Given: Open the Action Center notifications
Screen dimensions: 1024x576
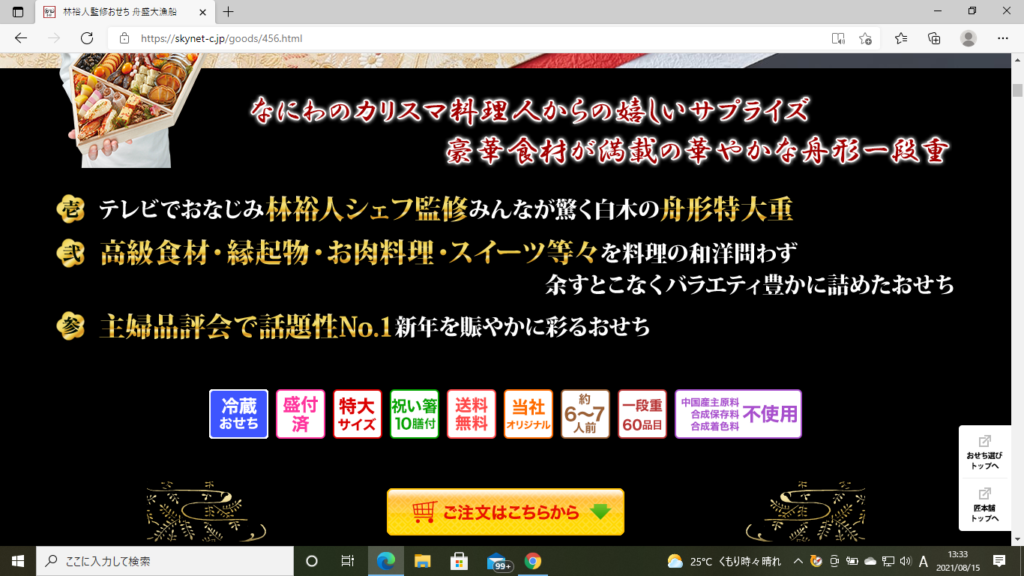Looking at the screenshot, I should pos(999,561).
